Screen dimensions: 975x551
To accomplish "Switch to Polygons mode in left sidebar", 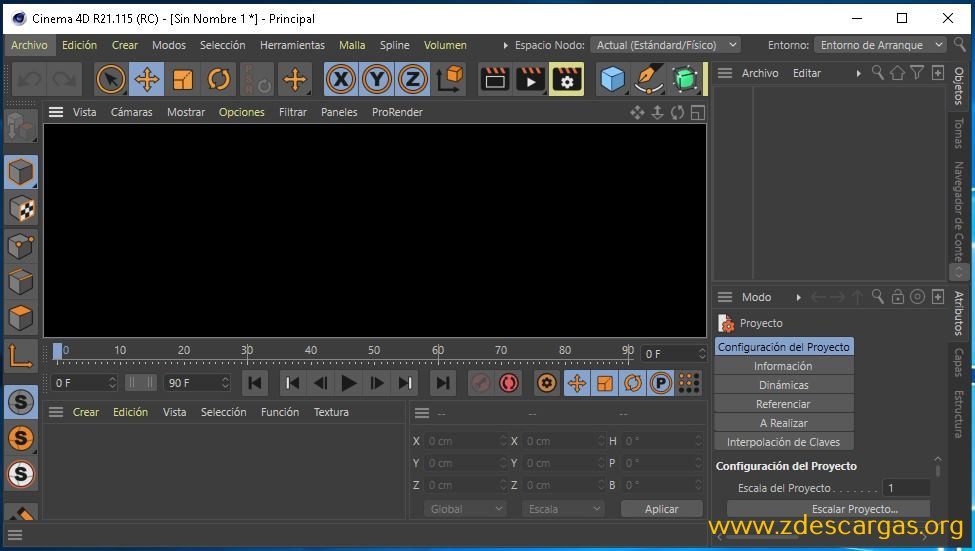I will tap(21, 318).
